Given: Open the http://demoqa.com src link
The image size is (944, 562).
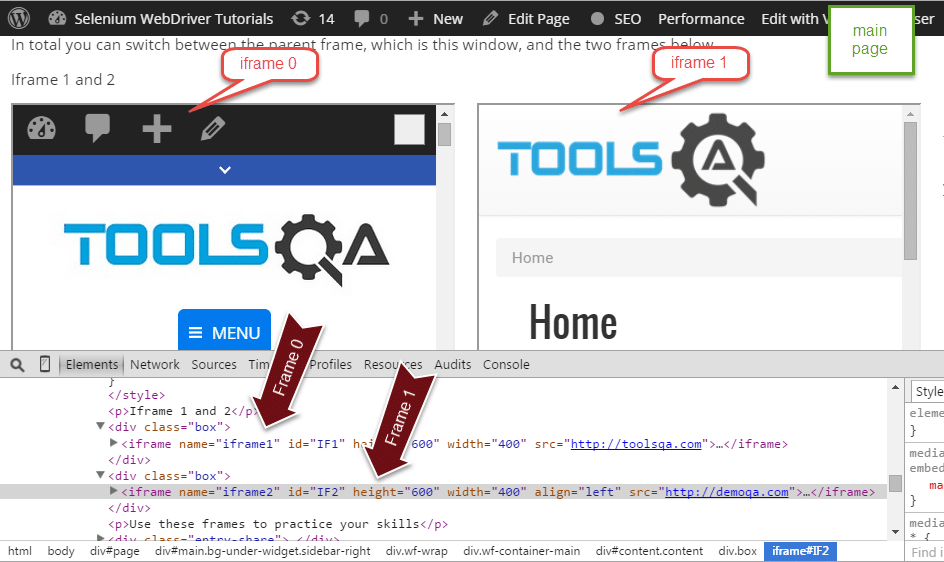Looking at the screenshot, I should click(x=727, y=492).
